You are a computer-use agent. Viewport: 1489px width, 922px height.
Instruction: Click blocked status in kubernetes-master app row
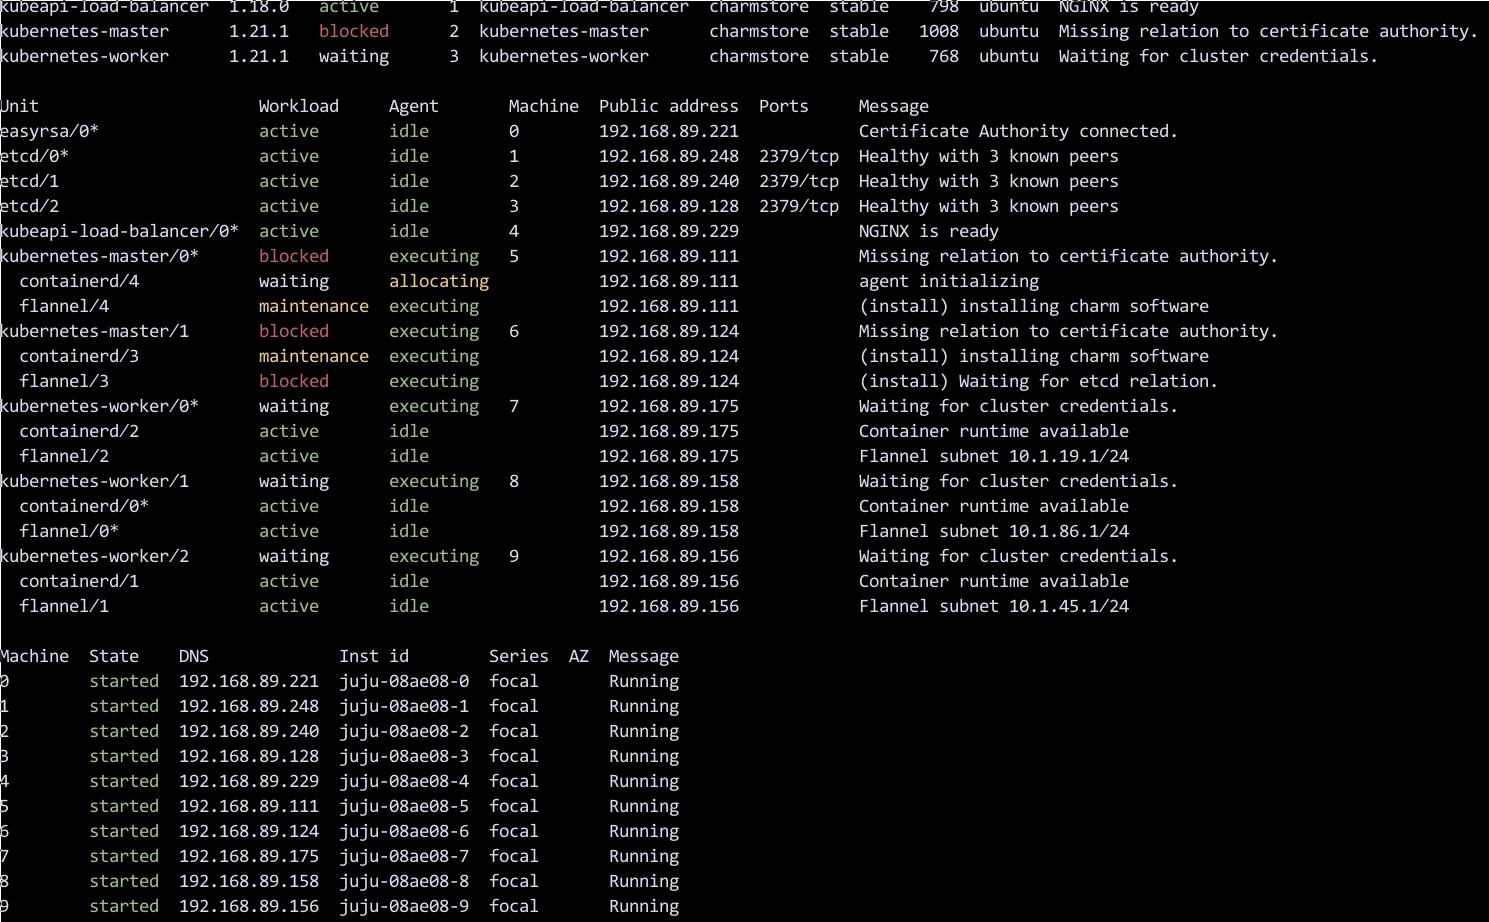click(354, 31)
